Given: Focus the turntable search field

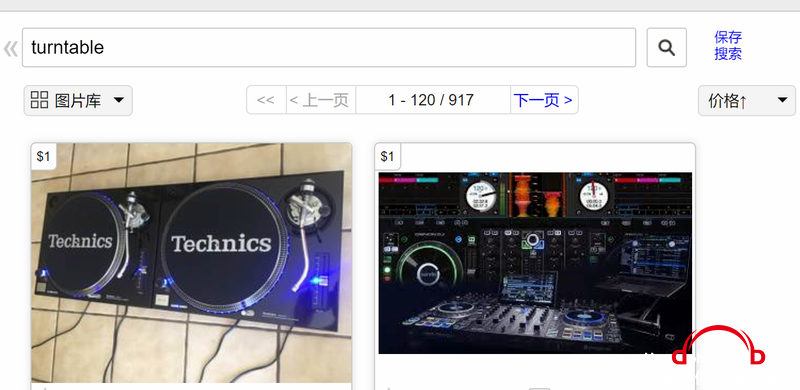Looking at the screenshot, I should click(329, 47).
